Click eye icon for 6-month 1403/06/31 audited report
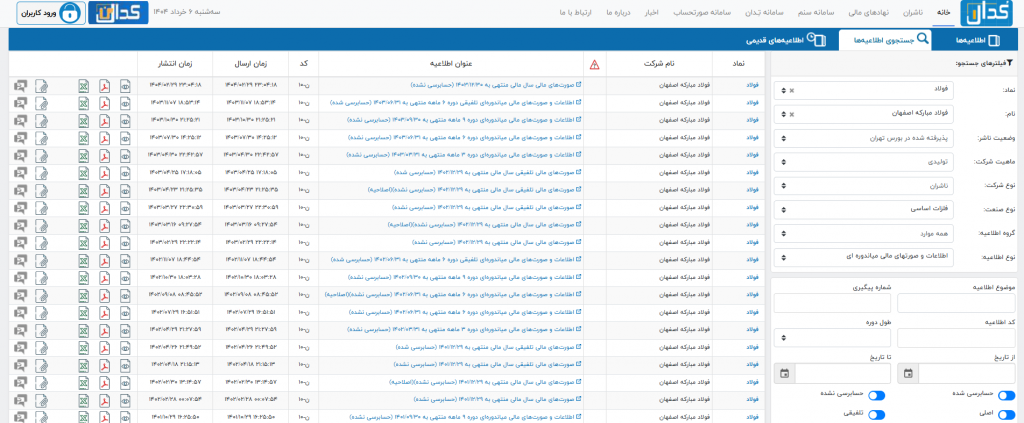Screen dimensions: 1024x423 [125, 103]
